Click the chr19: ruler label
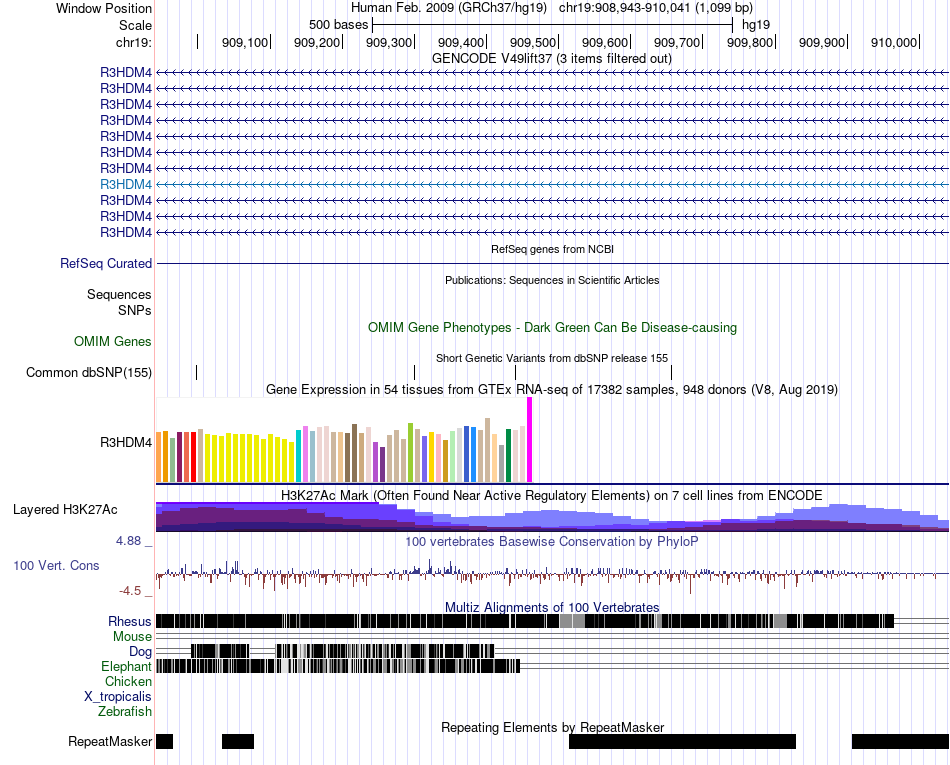950x765 pixels. pos(134,42)
